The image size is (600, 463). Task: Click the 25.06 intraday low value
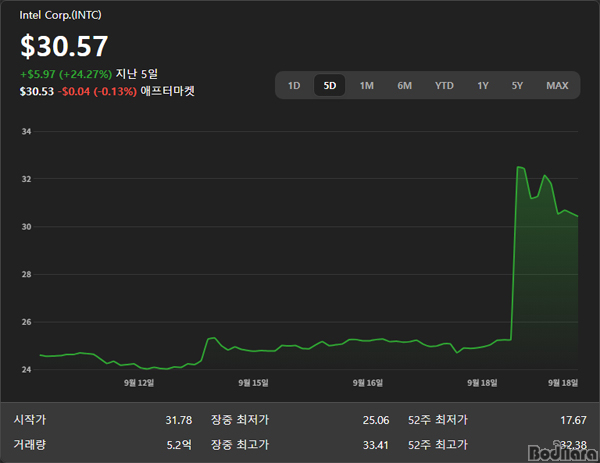click(x=376, y=420)
